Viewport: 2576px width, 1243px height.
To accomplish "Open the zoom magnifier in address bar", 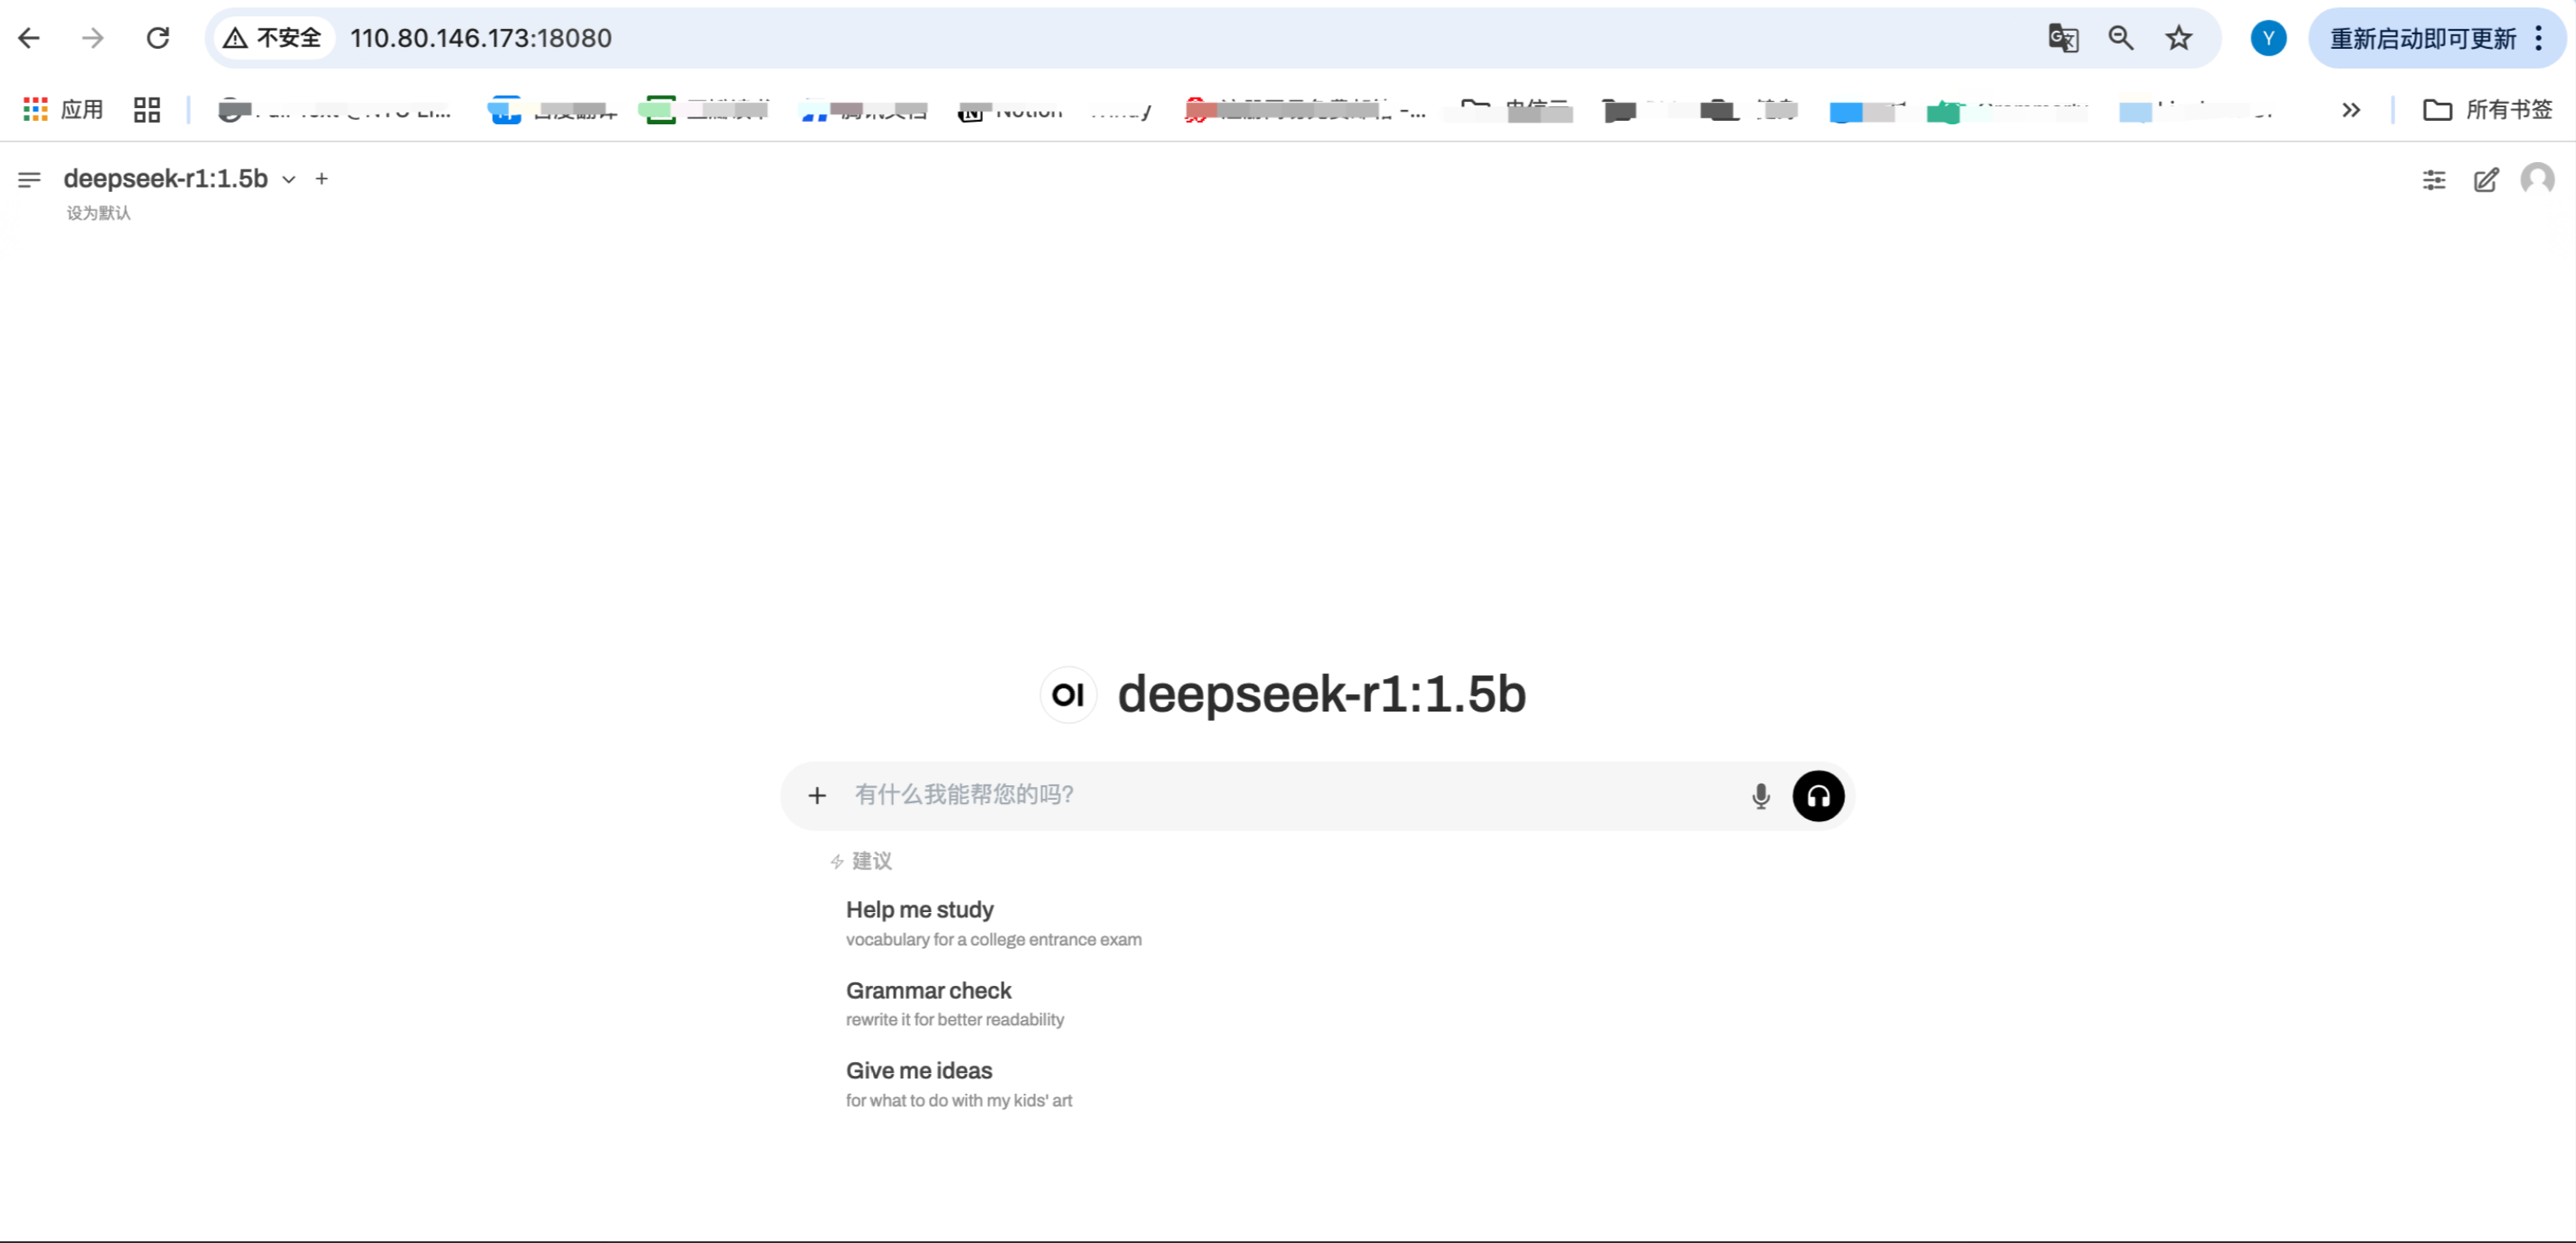I will [x=2121, y=38].
